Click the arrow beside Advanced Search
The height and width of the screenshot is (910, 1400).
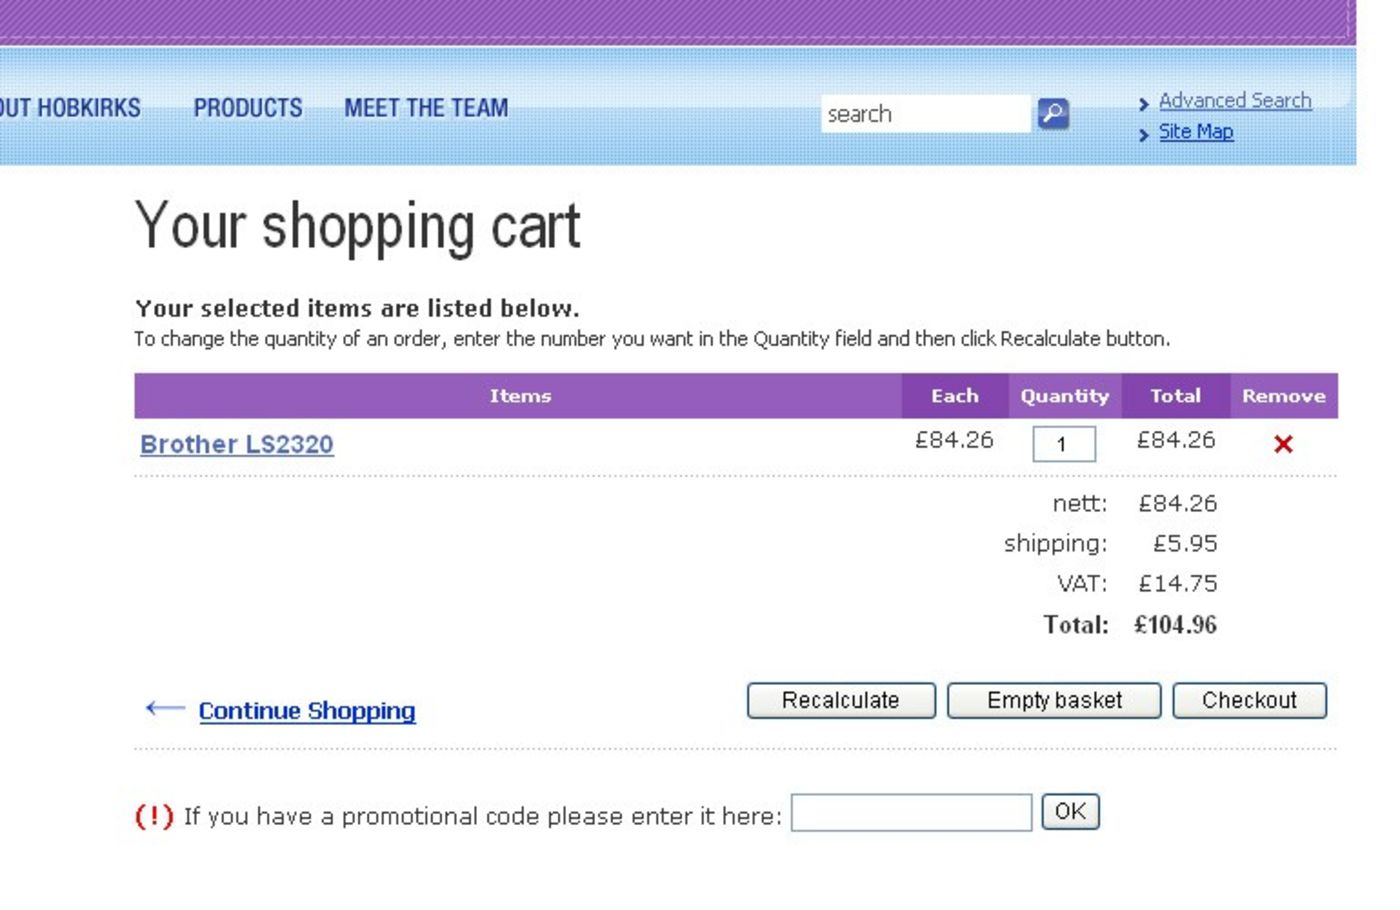pos(1144,104)
